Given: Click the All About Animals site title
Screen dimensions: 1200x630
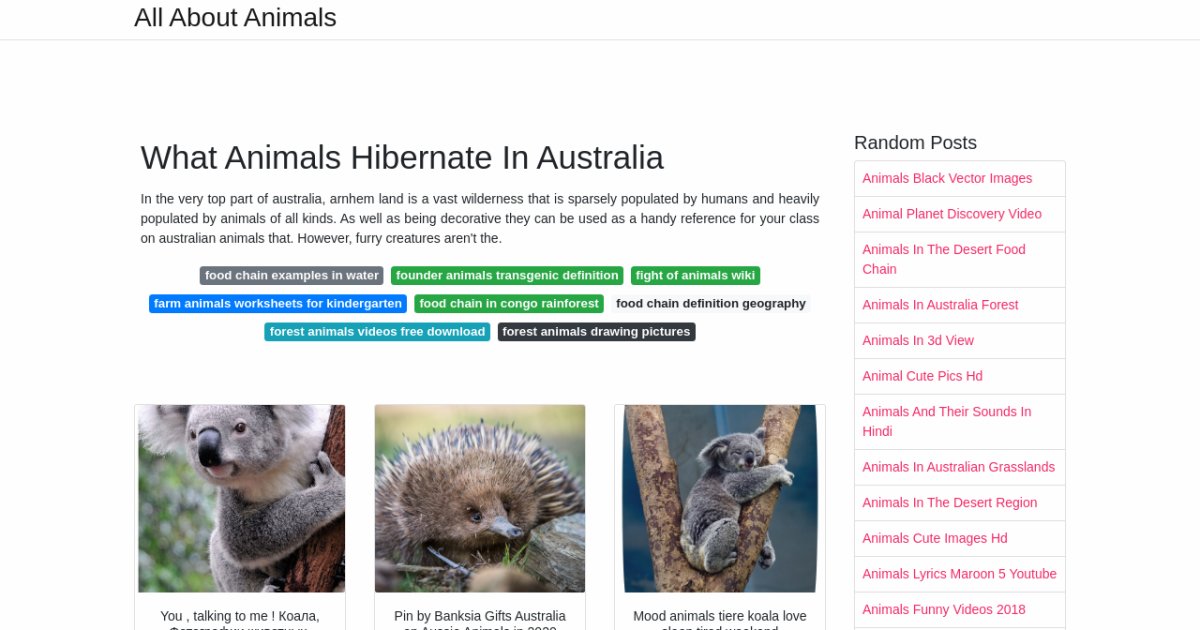Looking at the screenshot, I should 235,18.
